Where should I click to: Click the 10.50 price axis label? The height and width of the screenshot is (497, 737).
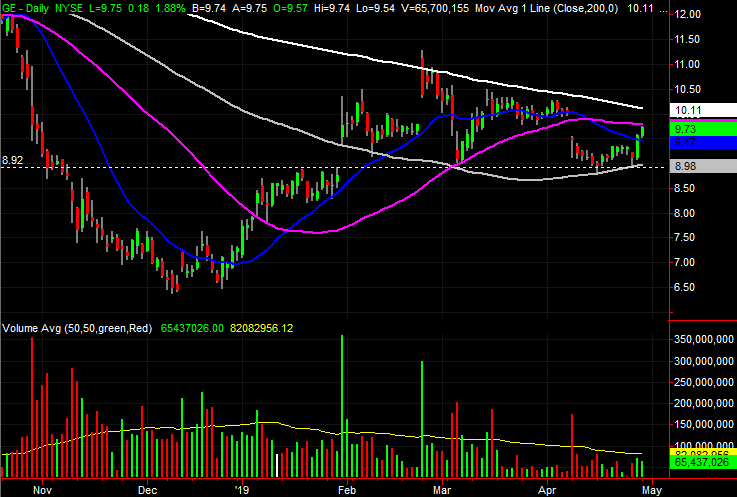[x=687, y=89]
